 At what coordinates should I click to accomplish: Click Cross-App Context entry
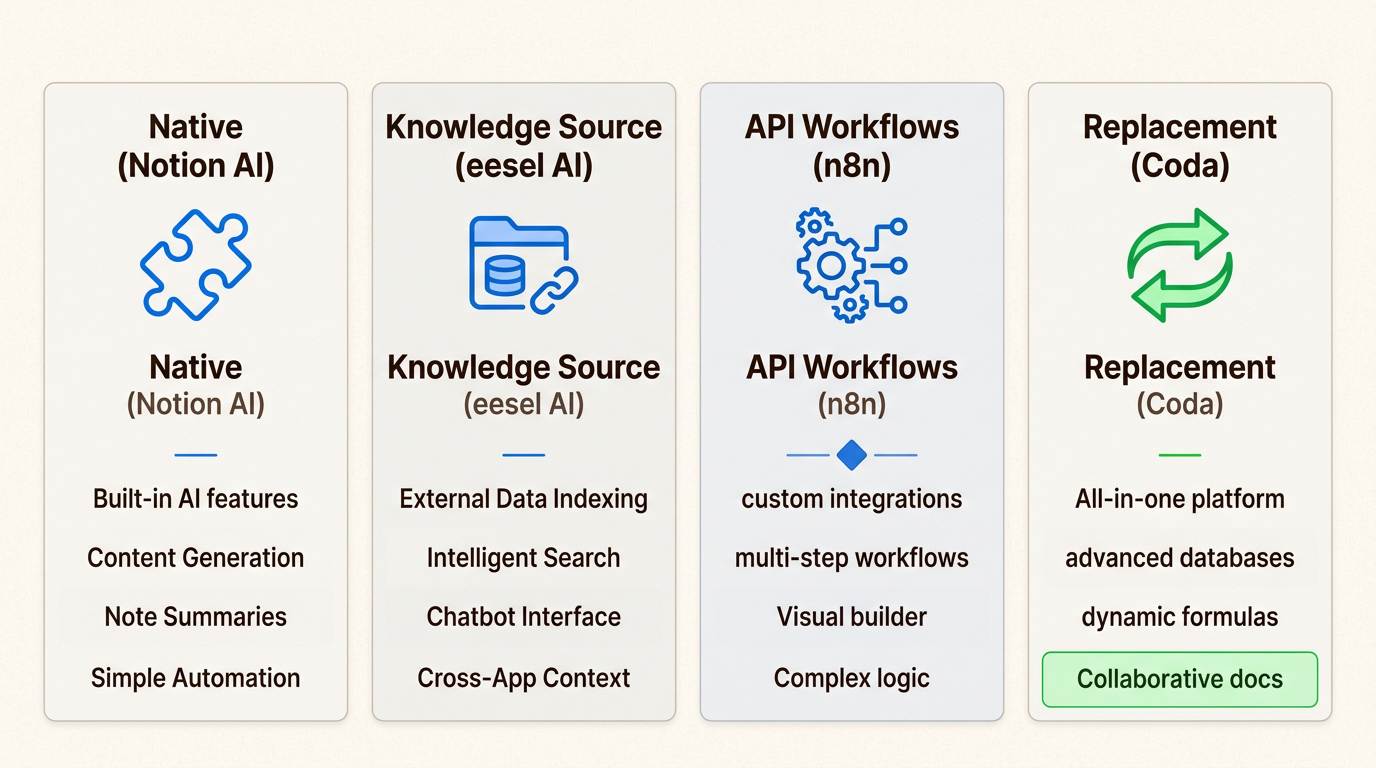click(523, 678)
